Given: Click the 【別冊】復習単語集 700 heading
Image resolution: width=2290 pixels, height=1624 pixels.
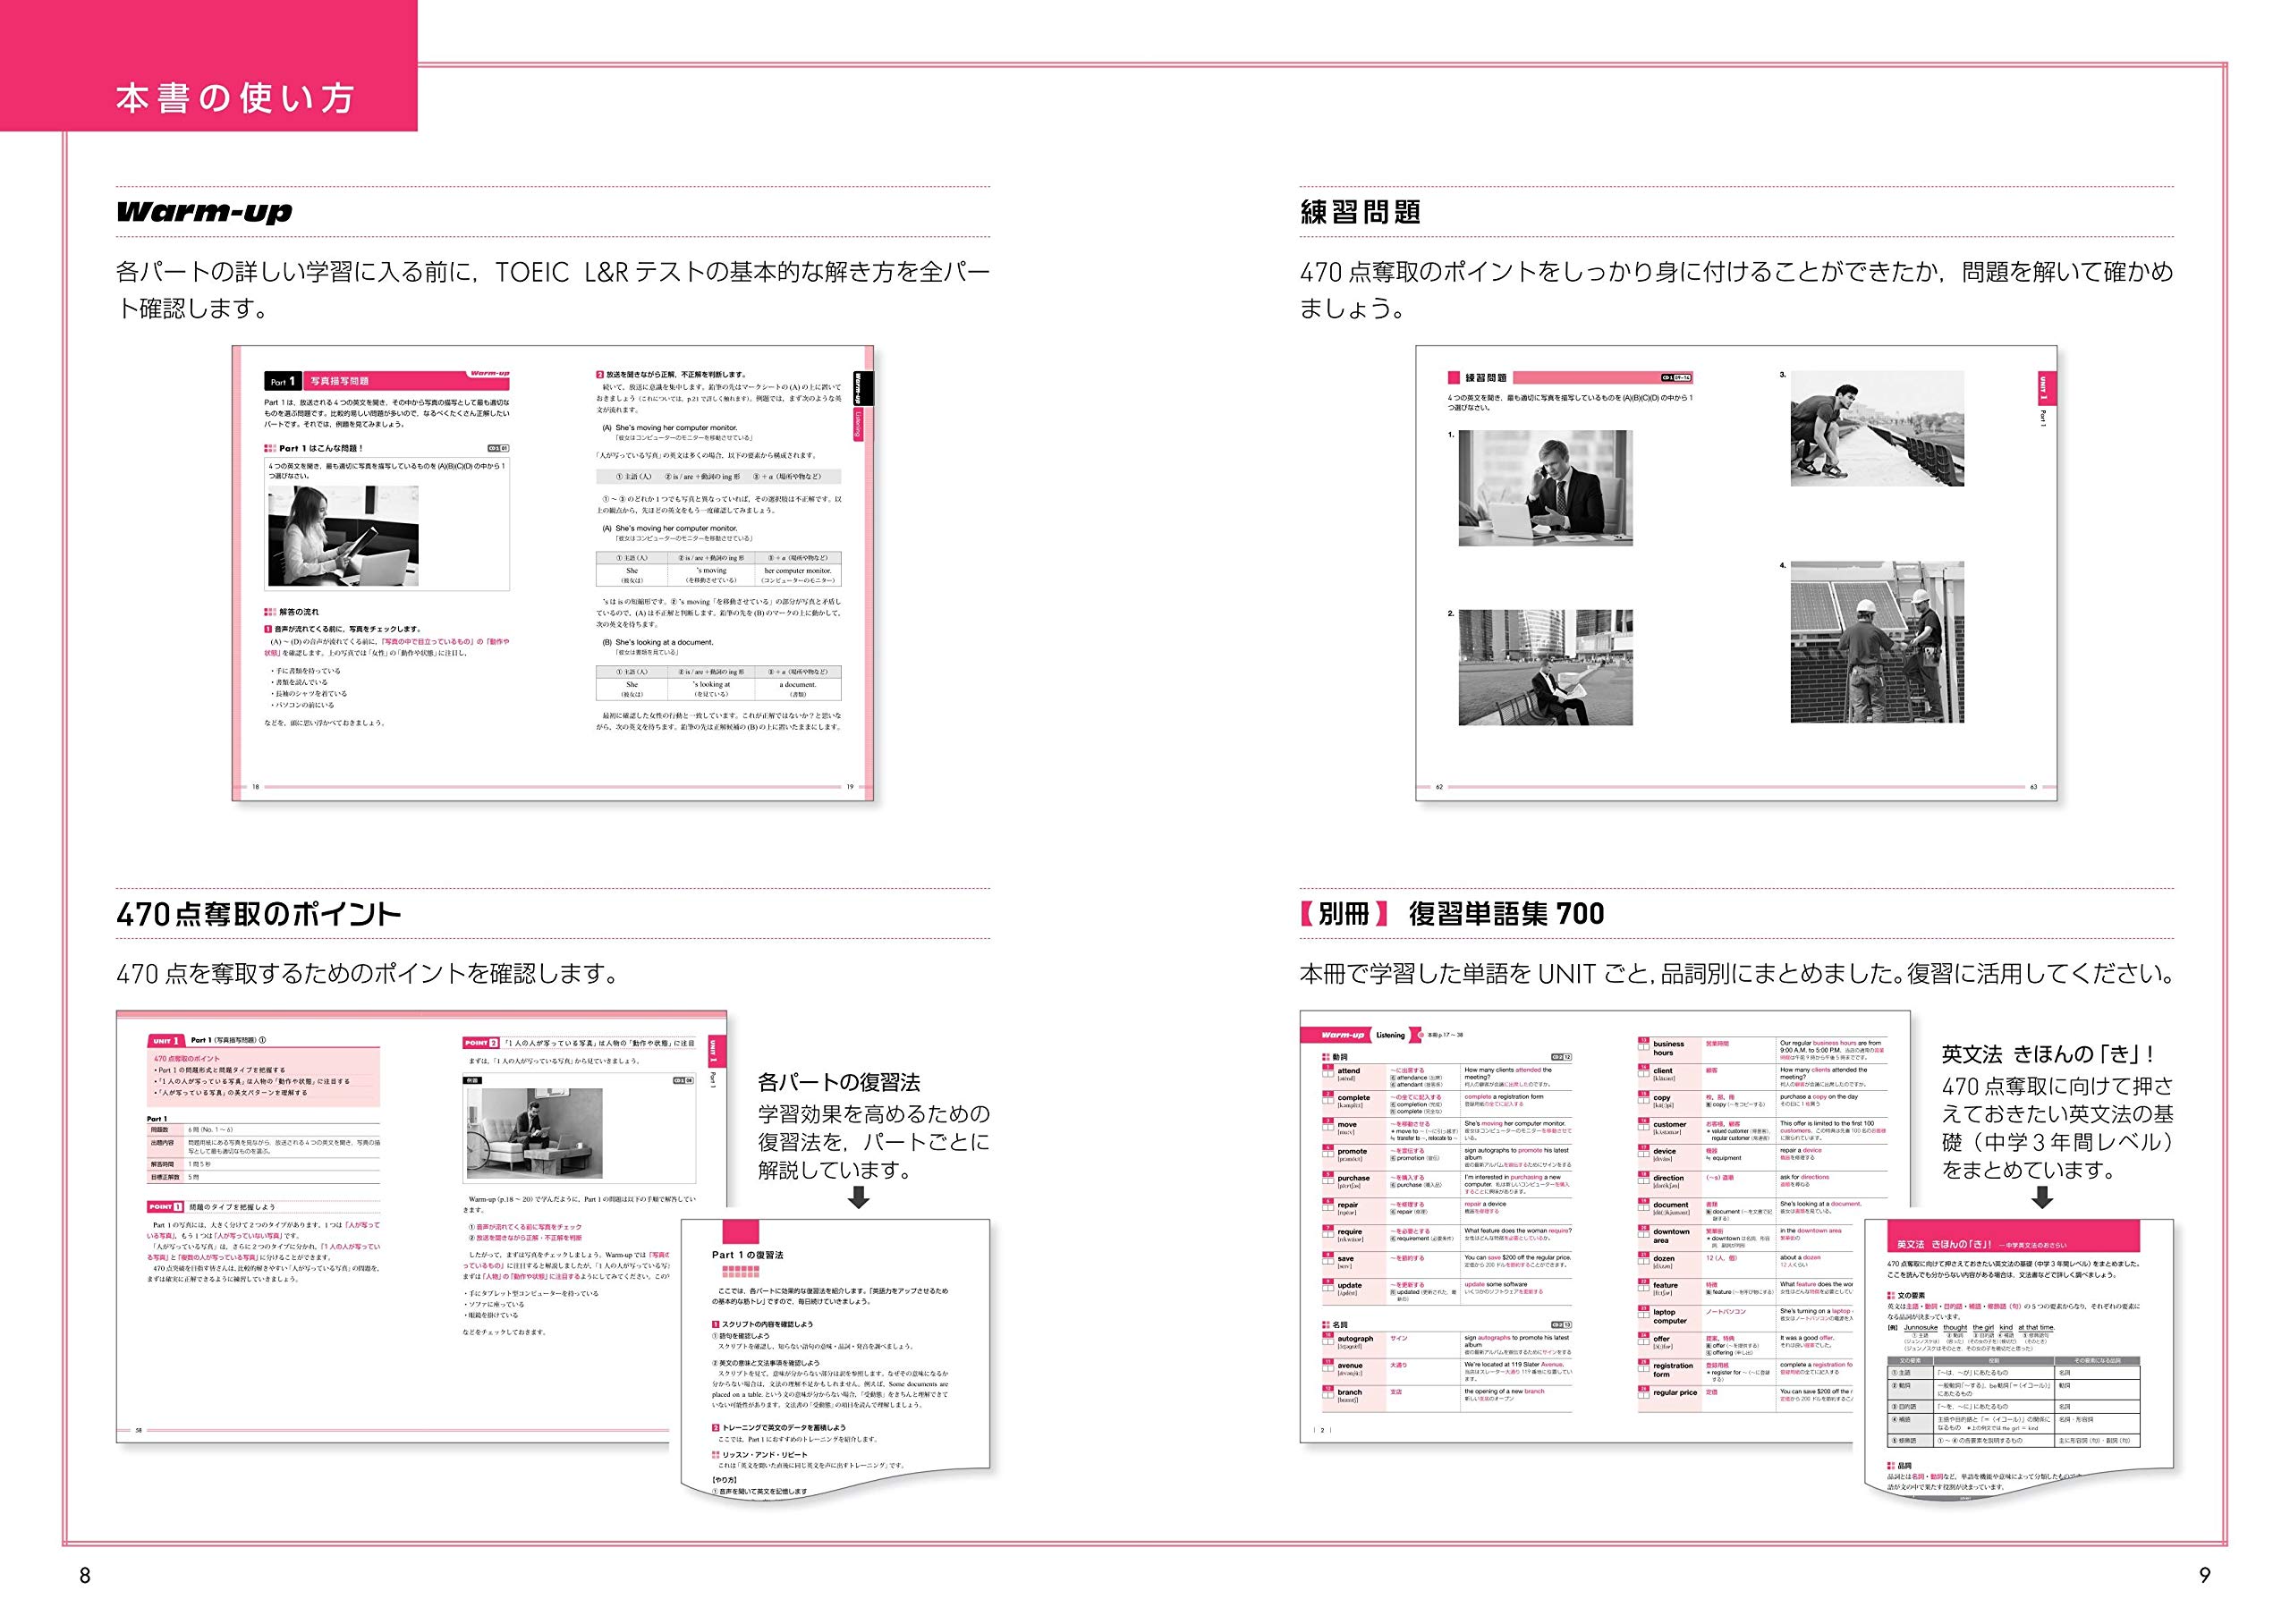Looking at the screenshot, I should (1452, 914).
